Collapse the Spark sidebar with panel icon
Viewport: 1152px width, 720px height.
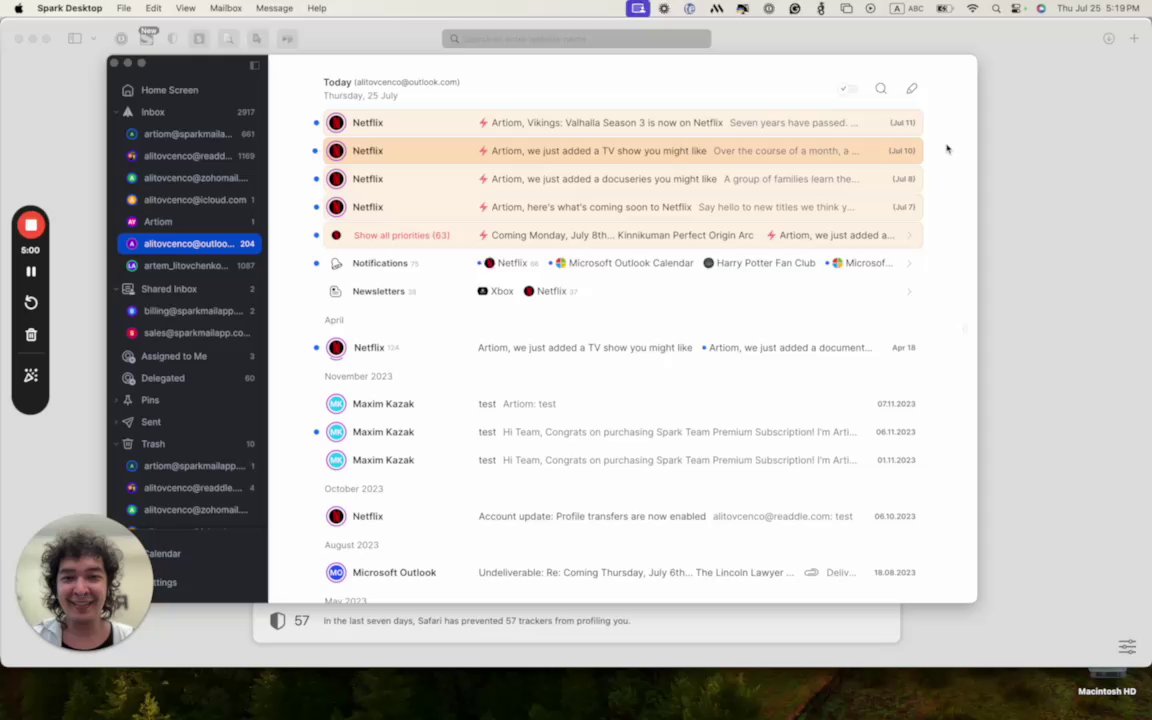point(254,65)
